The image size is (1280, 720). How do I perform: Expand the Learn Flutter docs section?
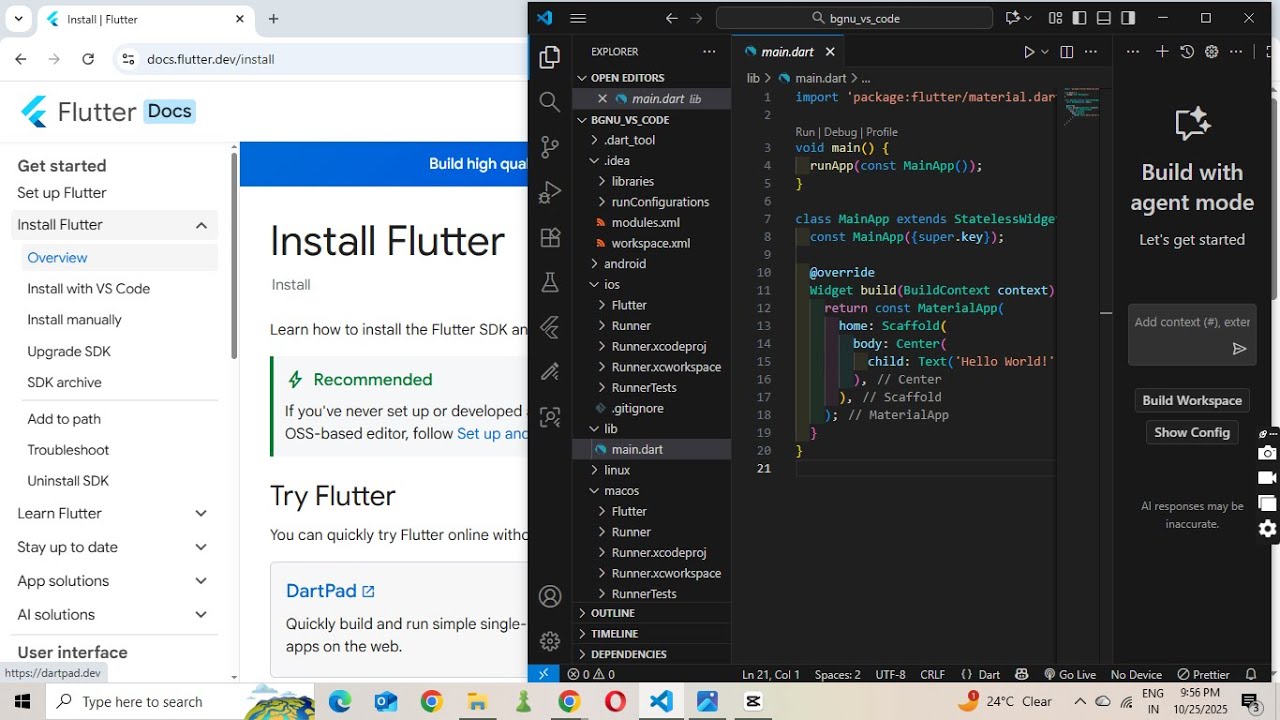tap(201, 514)
